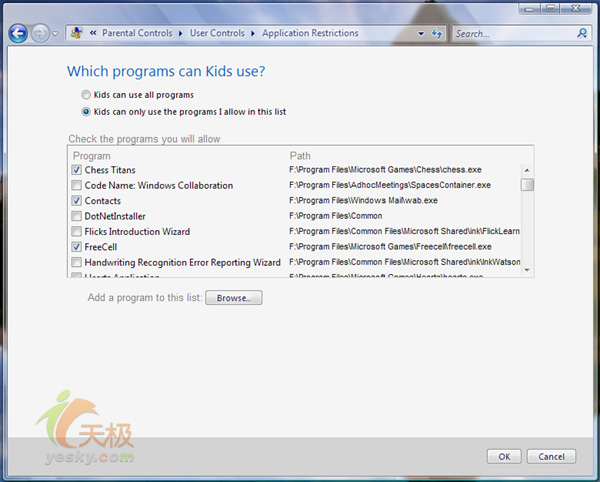Viewport: 600px width, 482px height.
Task: Click the Browse button
Action: pos(234,298)
